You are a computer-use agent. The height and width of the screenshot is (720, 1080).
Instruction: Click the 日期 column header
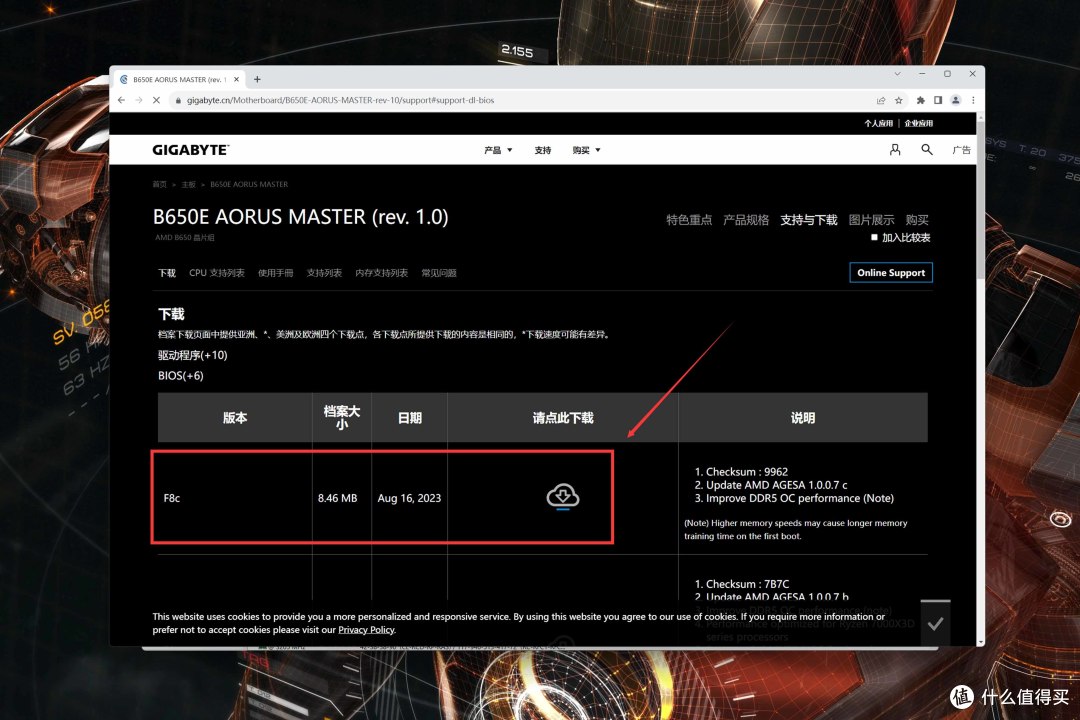(x=409, y=418)
